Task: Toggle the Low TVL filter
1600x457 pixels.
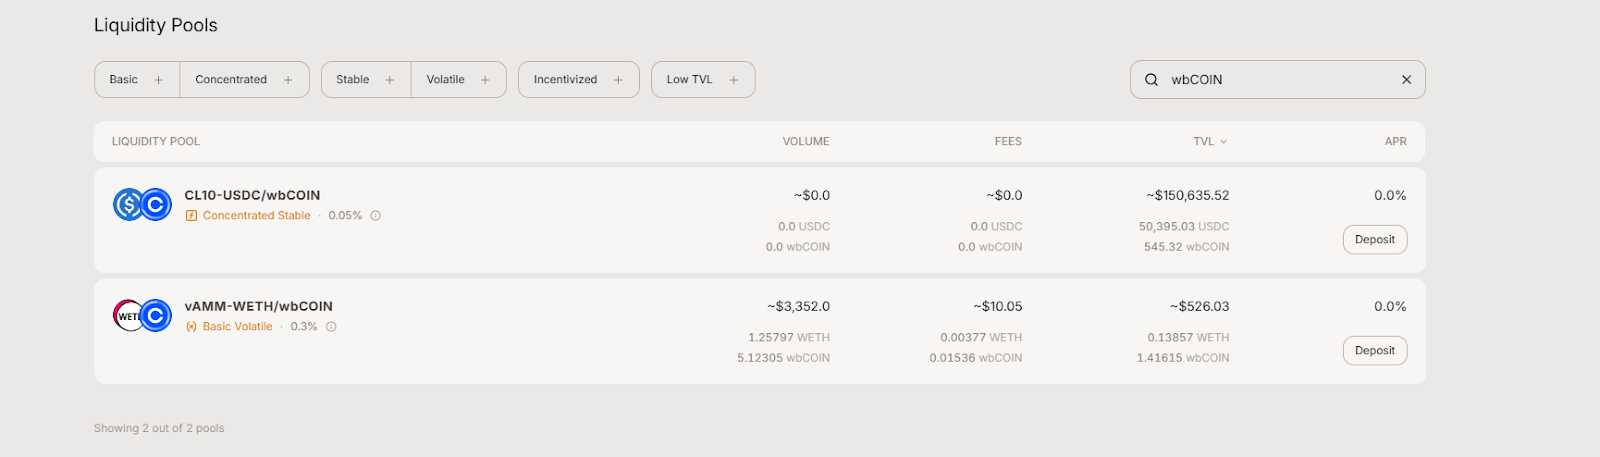Action: click(702, 80)
